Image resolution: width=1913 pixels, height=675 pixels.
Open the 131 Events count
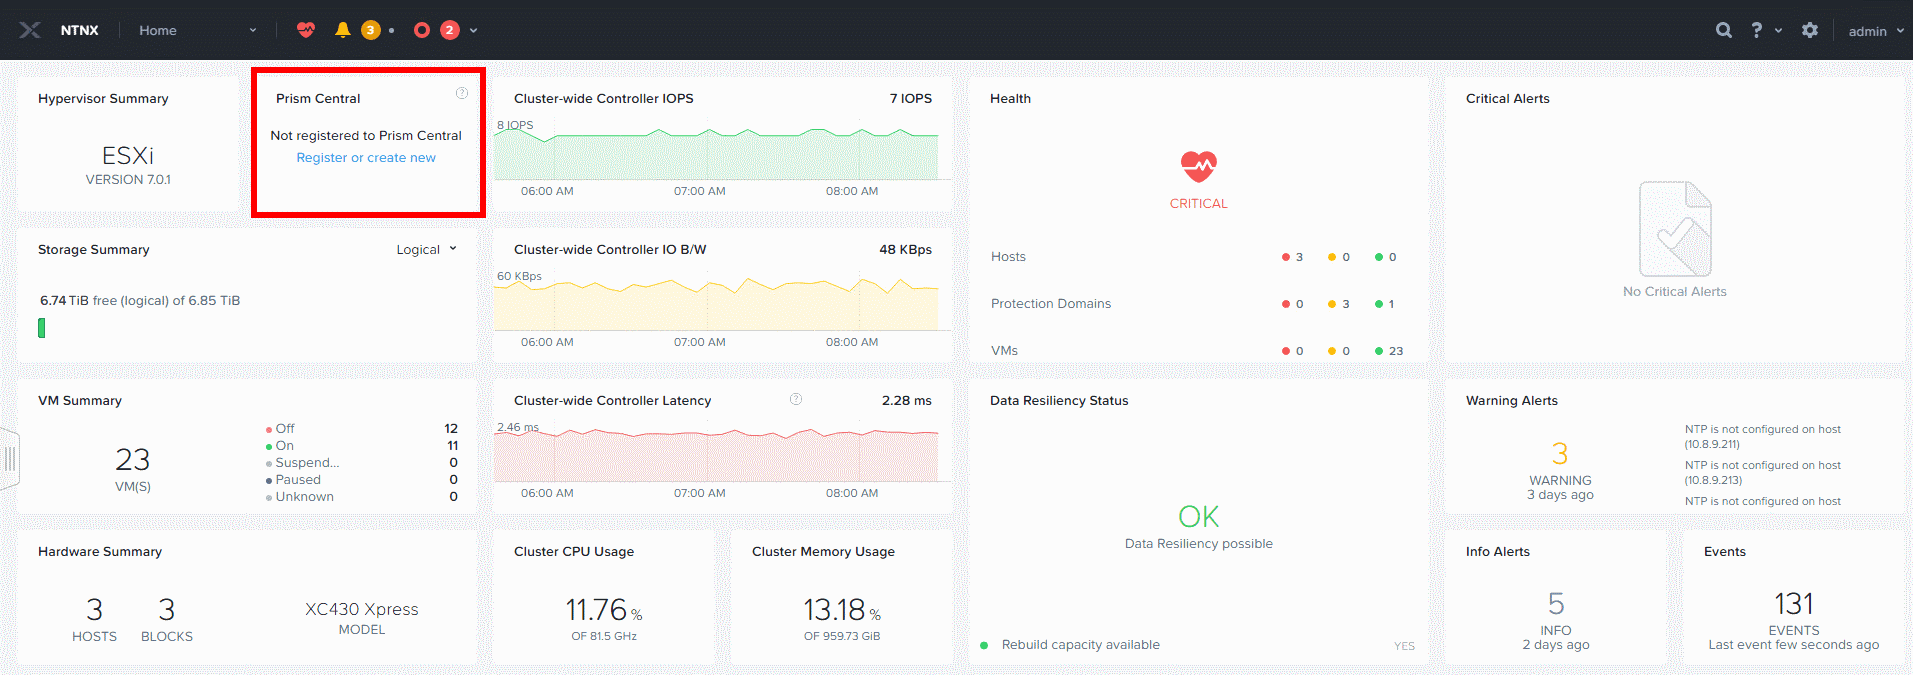point(1793,604)
